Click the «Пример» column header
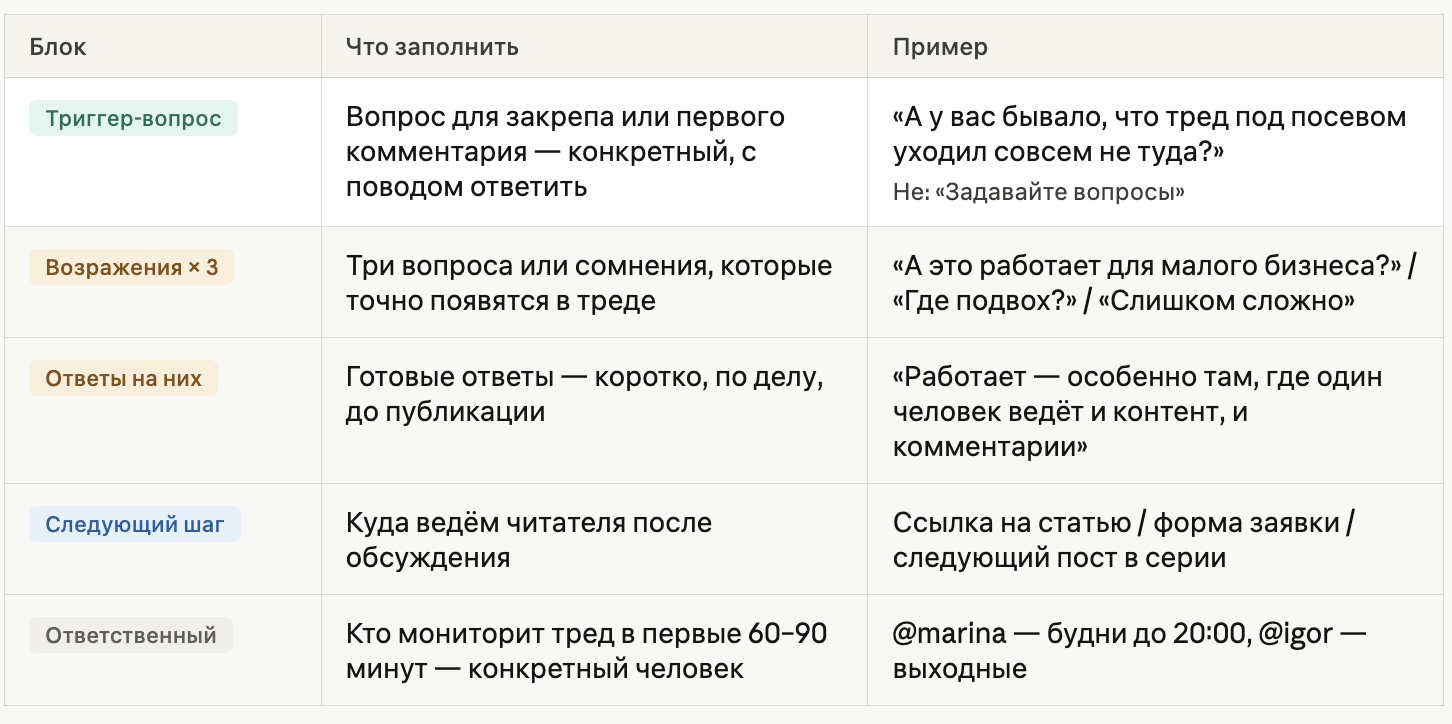Image resolution: width=1452 pixels, height=724 pixels. point(940,47)
